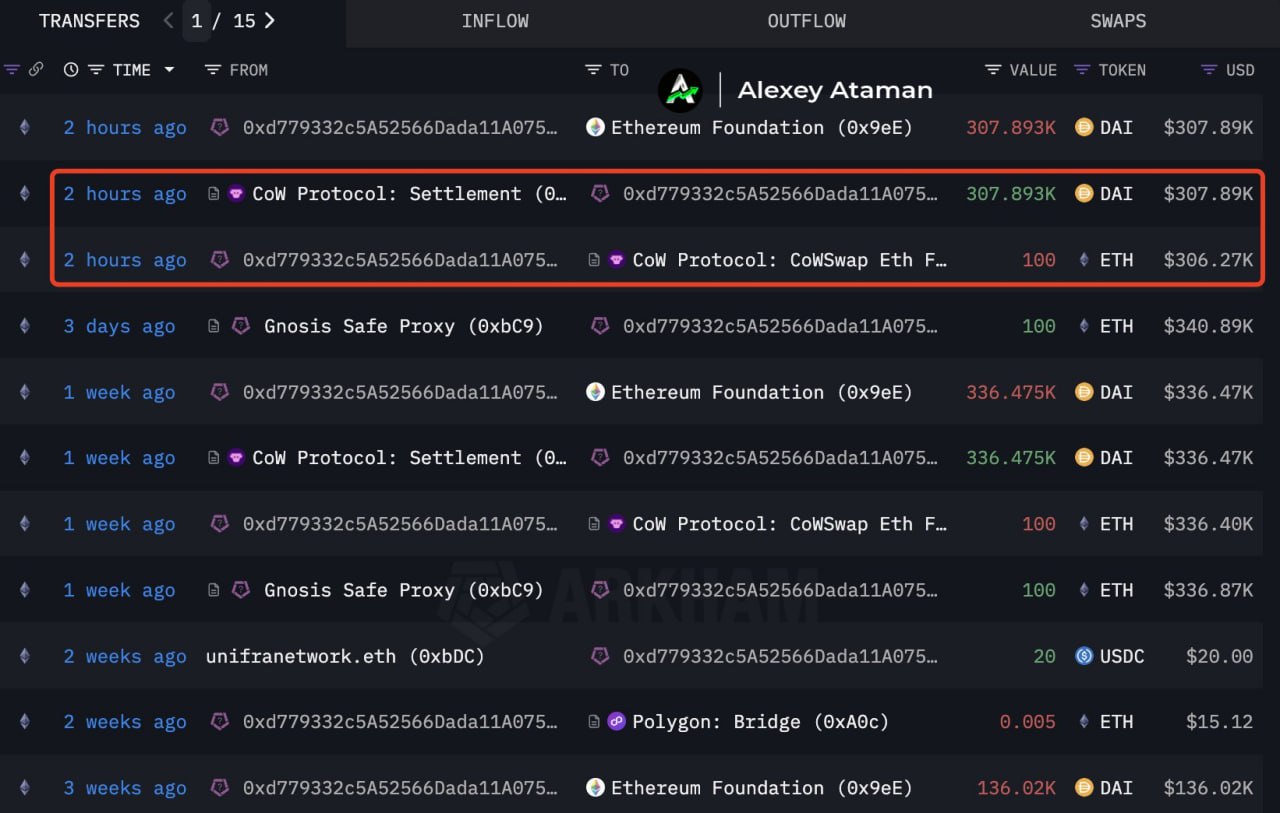Open Gnosis Safe Proxy in the $340.89K row
Viewport: 1280px width, 813px height.
click(x=404, y=326)
